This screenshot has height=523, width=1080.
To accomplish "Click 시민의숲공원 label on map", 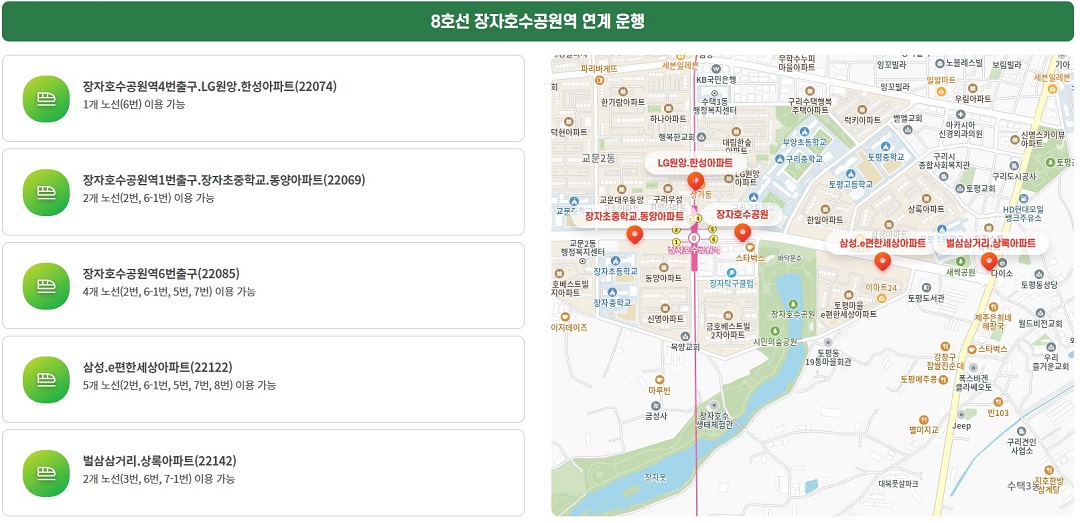I will pyautogui.click(x=775, y=342).
